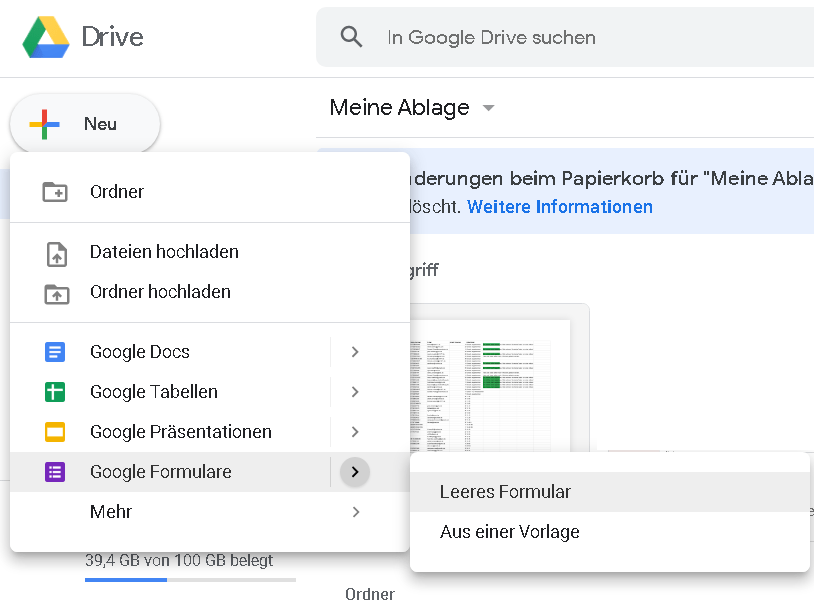Create a Leeres Formular
Image resolution: width=814 pixels, height=607 pixels.
610,492
